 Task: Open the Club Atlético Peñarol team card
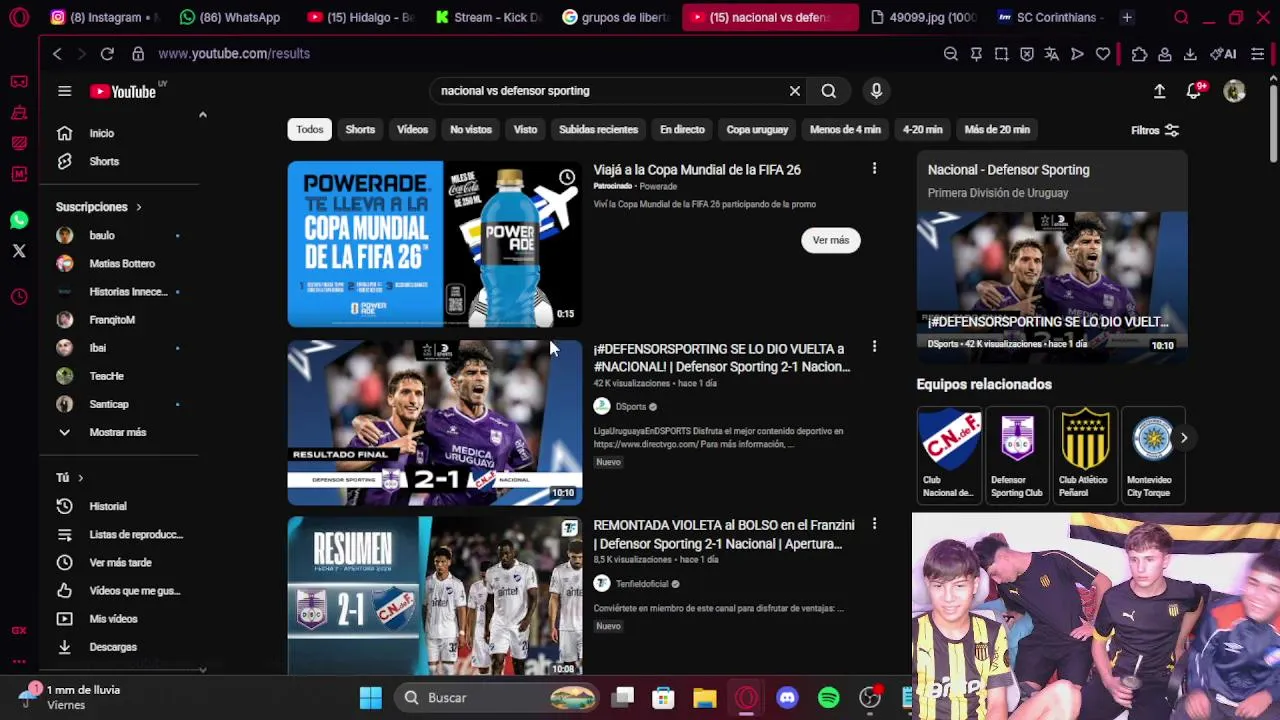pos(1084,453)
